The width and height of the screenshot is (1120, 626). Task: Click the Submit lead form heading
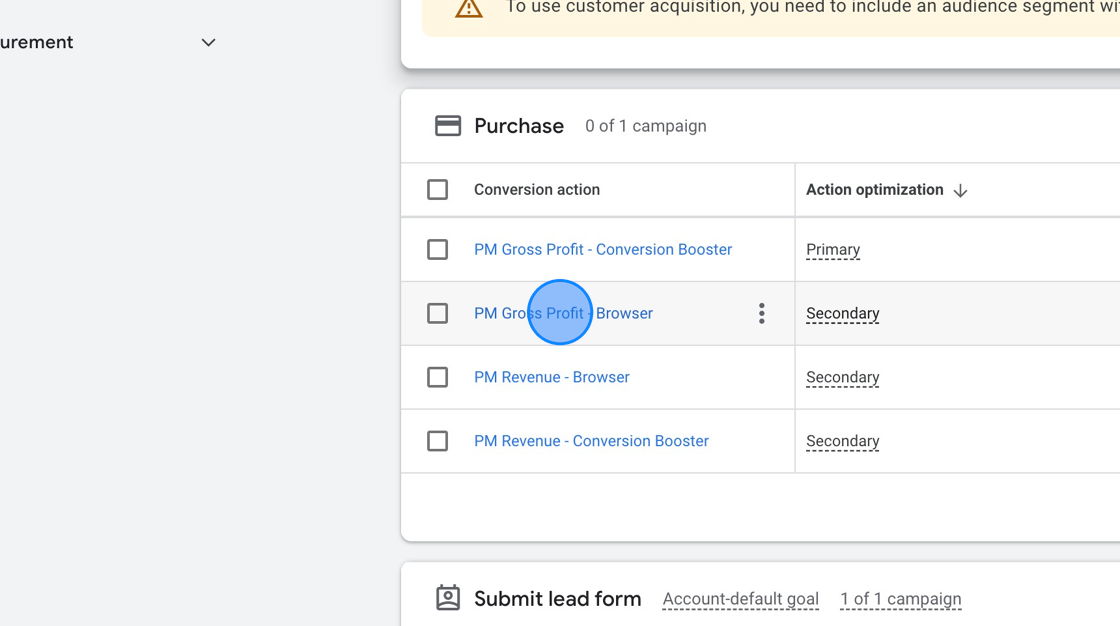point(558,599)
